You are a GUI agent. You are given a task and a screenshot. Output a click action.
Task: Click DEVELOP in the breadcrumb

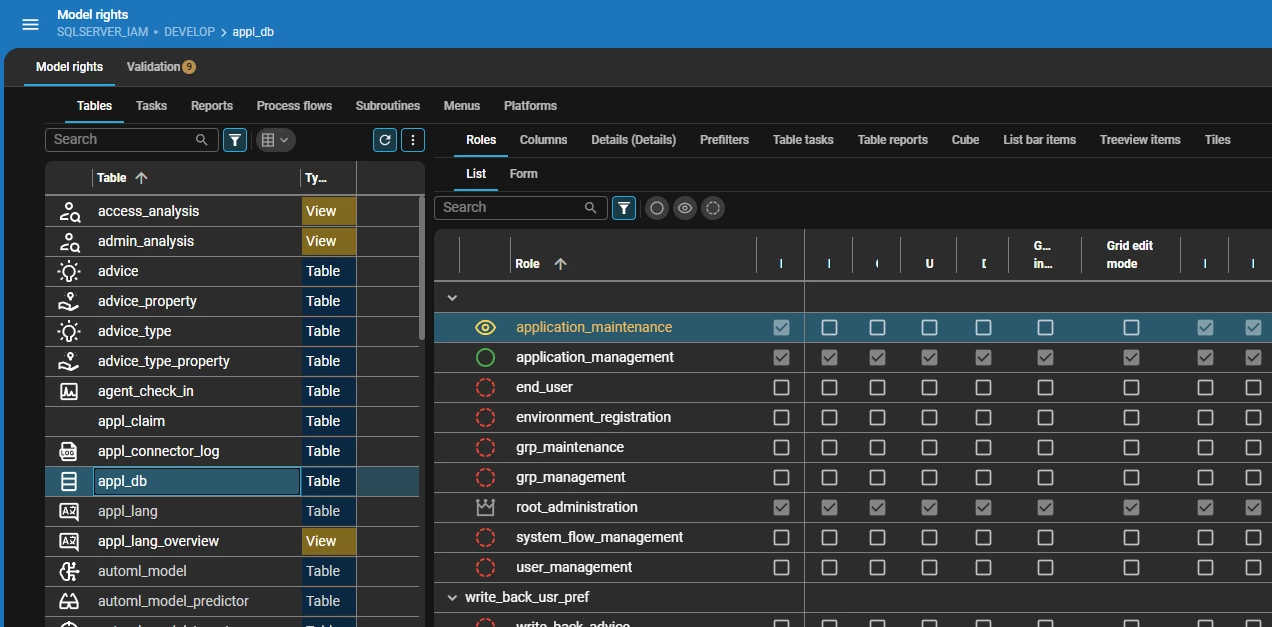pyautogui.click(x=189, y=32)
